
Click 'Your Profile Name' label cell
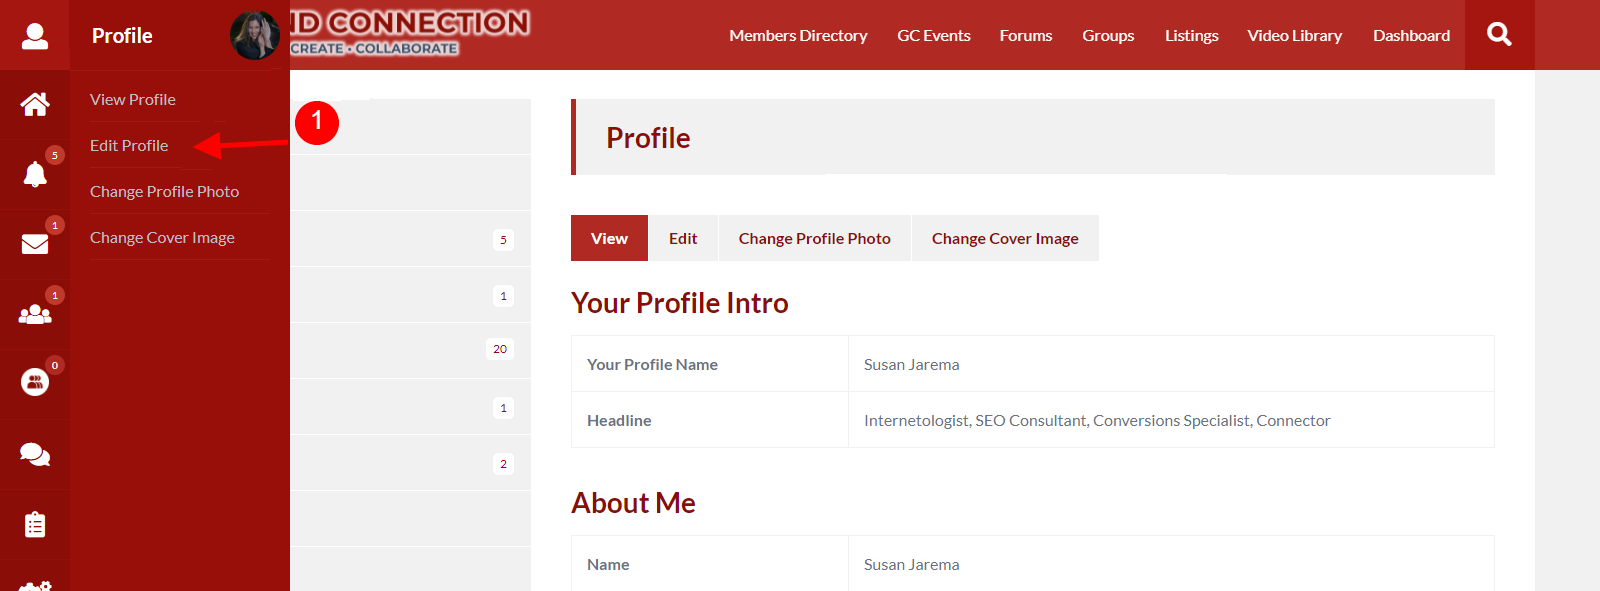[710, 364]
